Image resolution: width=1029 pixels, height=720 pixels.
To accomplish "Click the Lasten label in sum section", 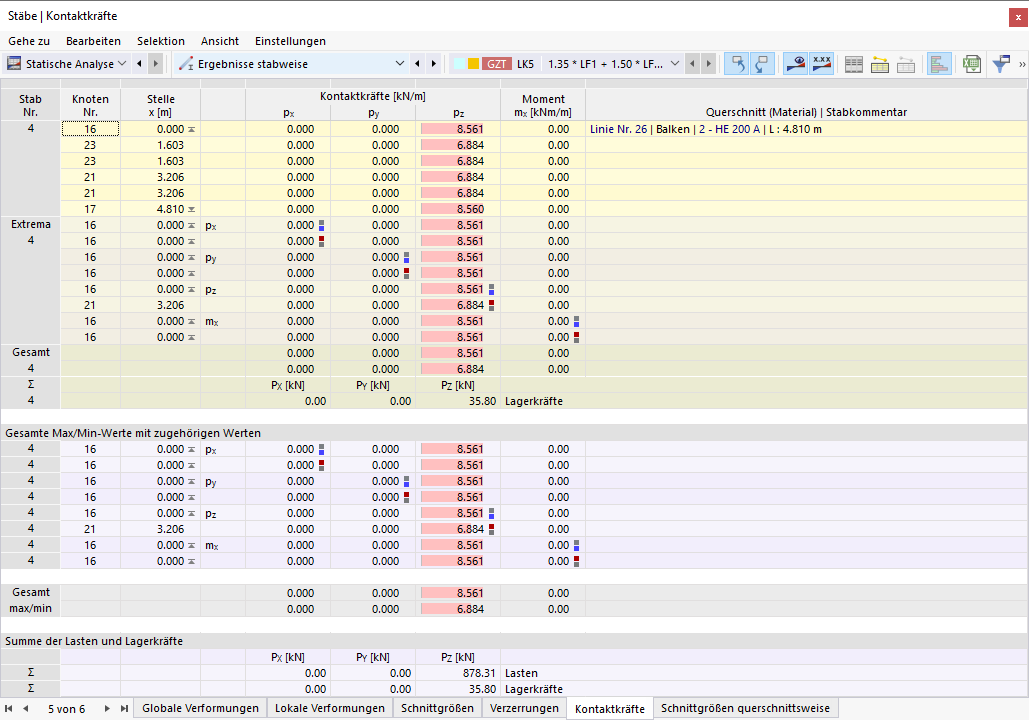I will point(521,673).
